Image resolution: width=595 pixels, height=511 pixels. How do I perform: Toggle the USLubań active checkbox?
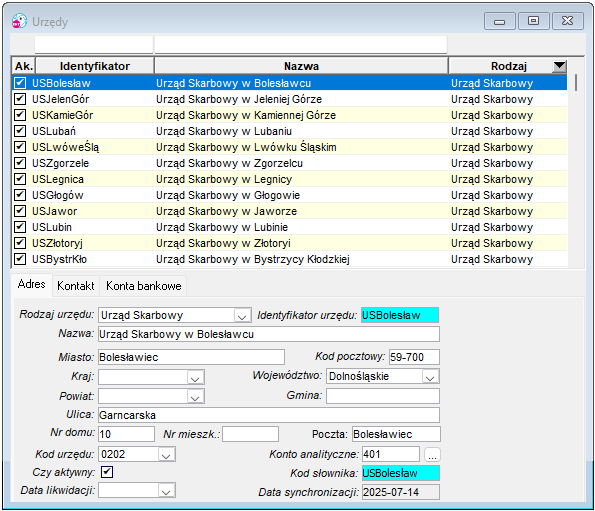[20, 131]
